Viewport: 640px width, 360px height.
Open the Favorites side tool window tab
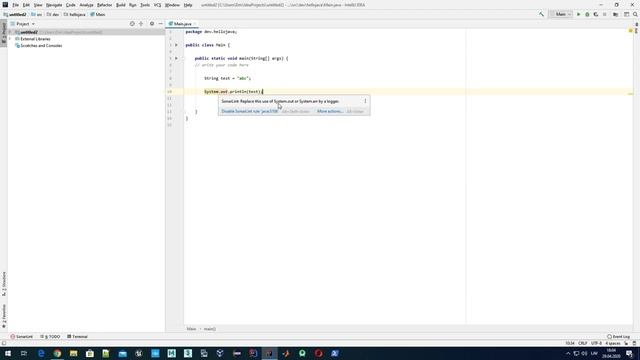[x=4, y=316]
